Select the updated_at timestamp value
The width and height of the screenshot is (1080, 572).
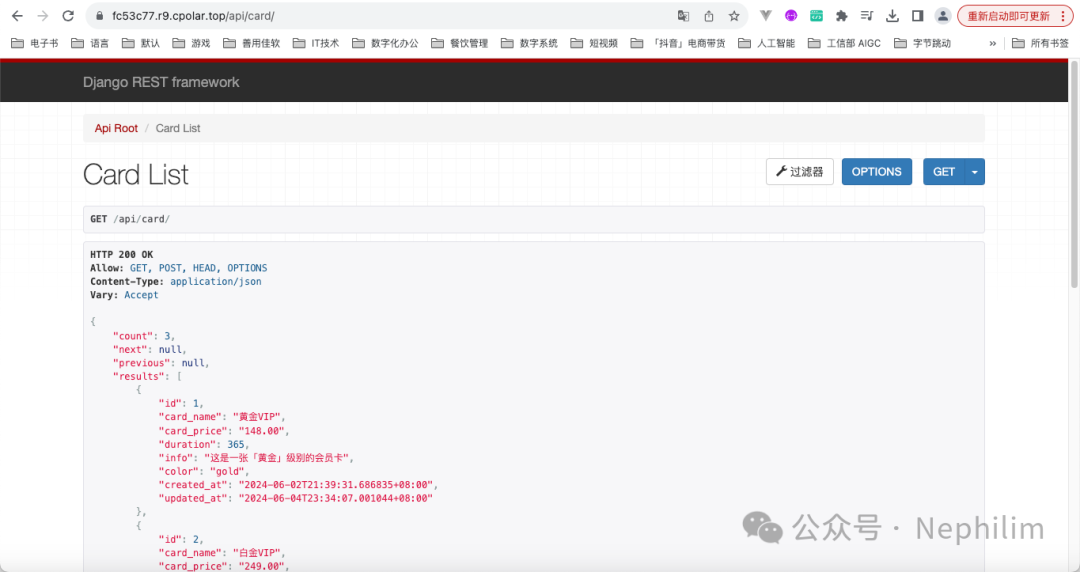point(335,498)
